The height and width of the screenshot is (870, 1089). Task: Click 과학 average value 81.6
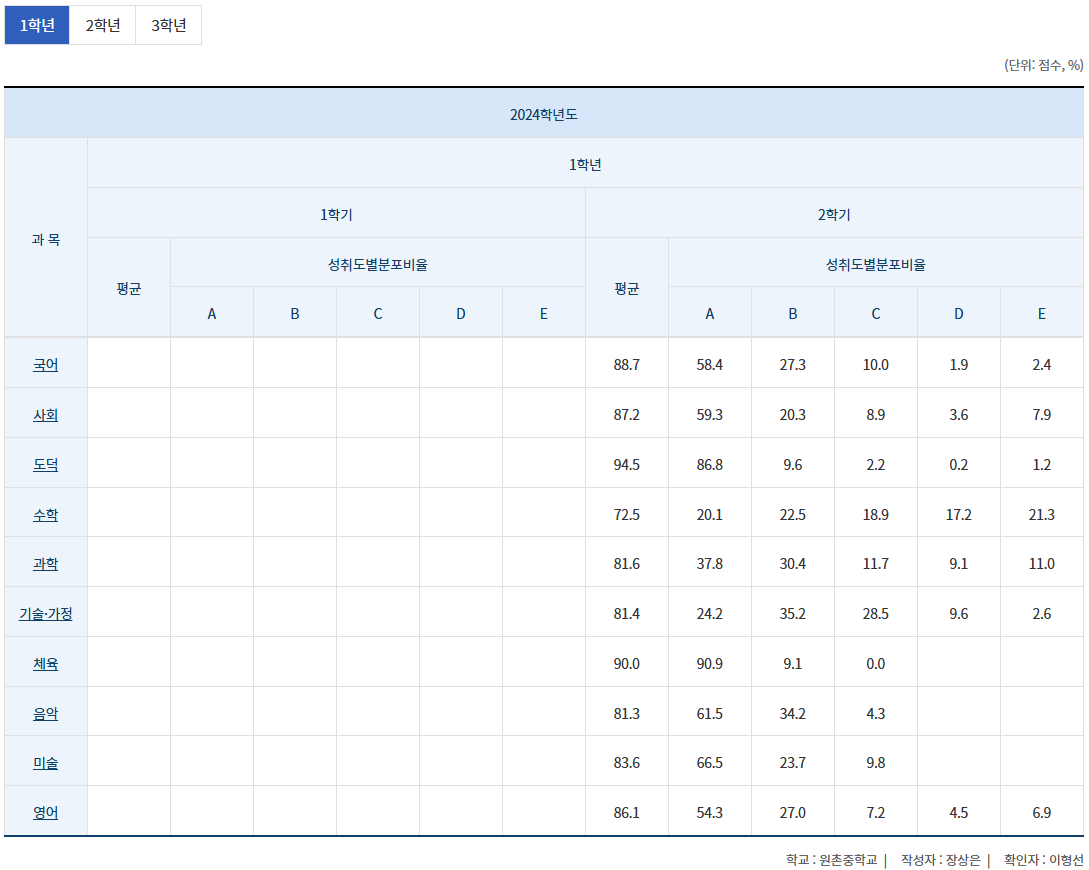pyautogui.click(x=626, y=564)
